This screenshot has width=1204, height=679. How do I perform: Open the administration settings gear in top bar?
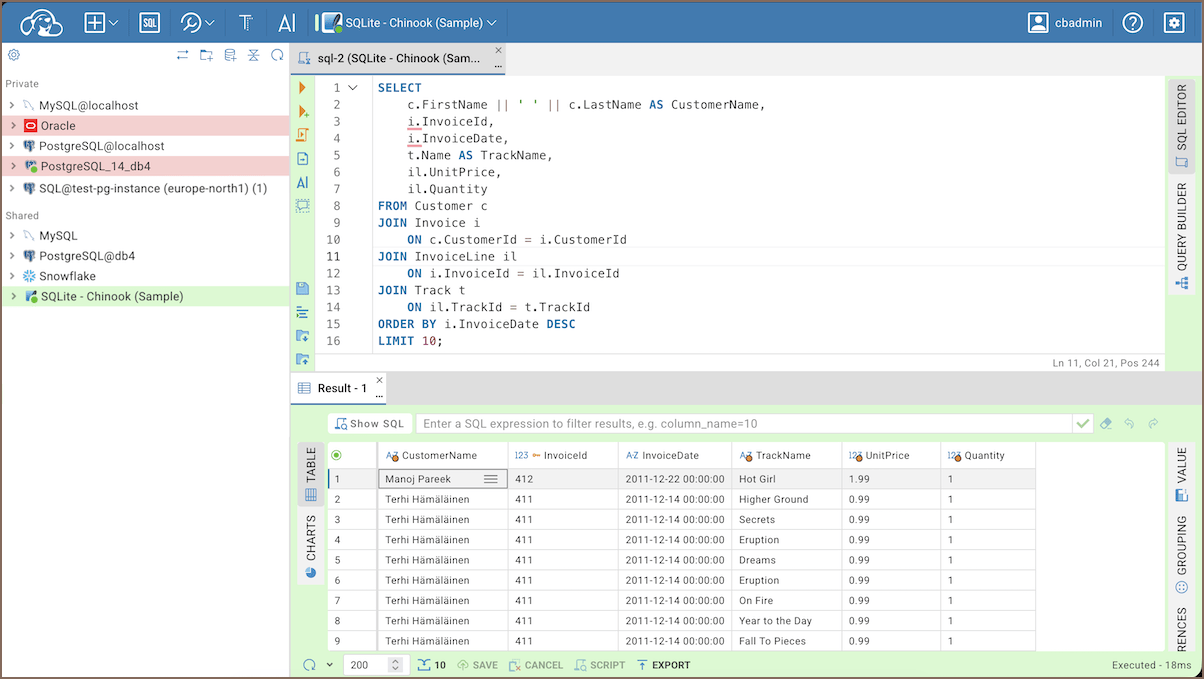[x=1175, y=22]
